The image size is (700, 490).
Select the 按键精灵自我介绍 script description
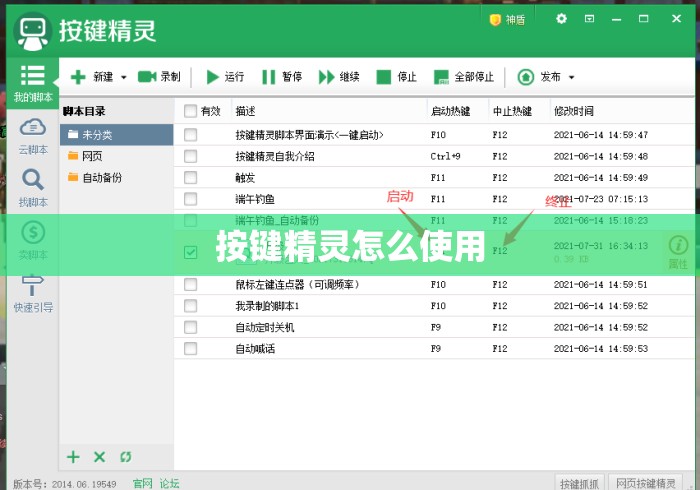[275, 156]
